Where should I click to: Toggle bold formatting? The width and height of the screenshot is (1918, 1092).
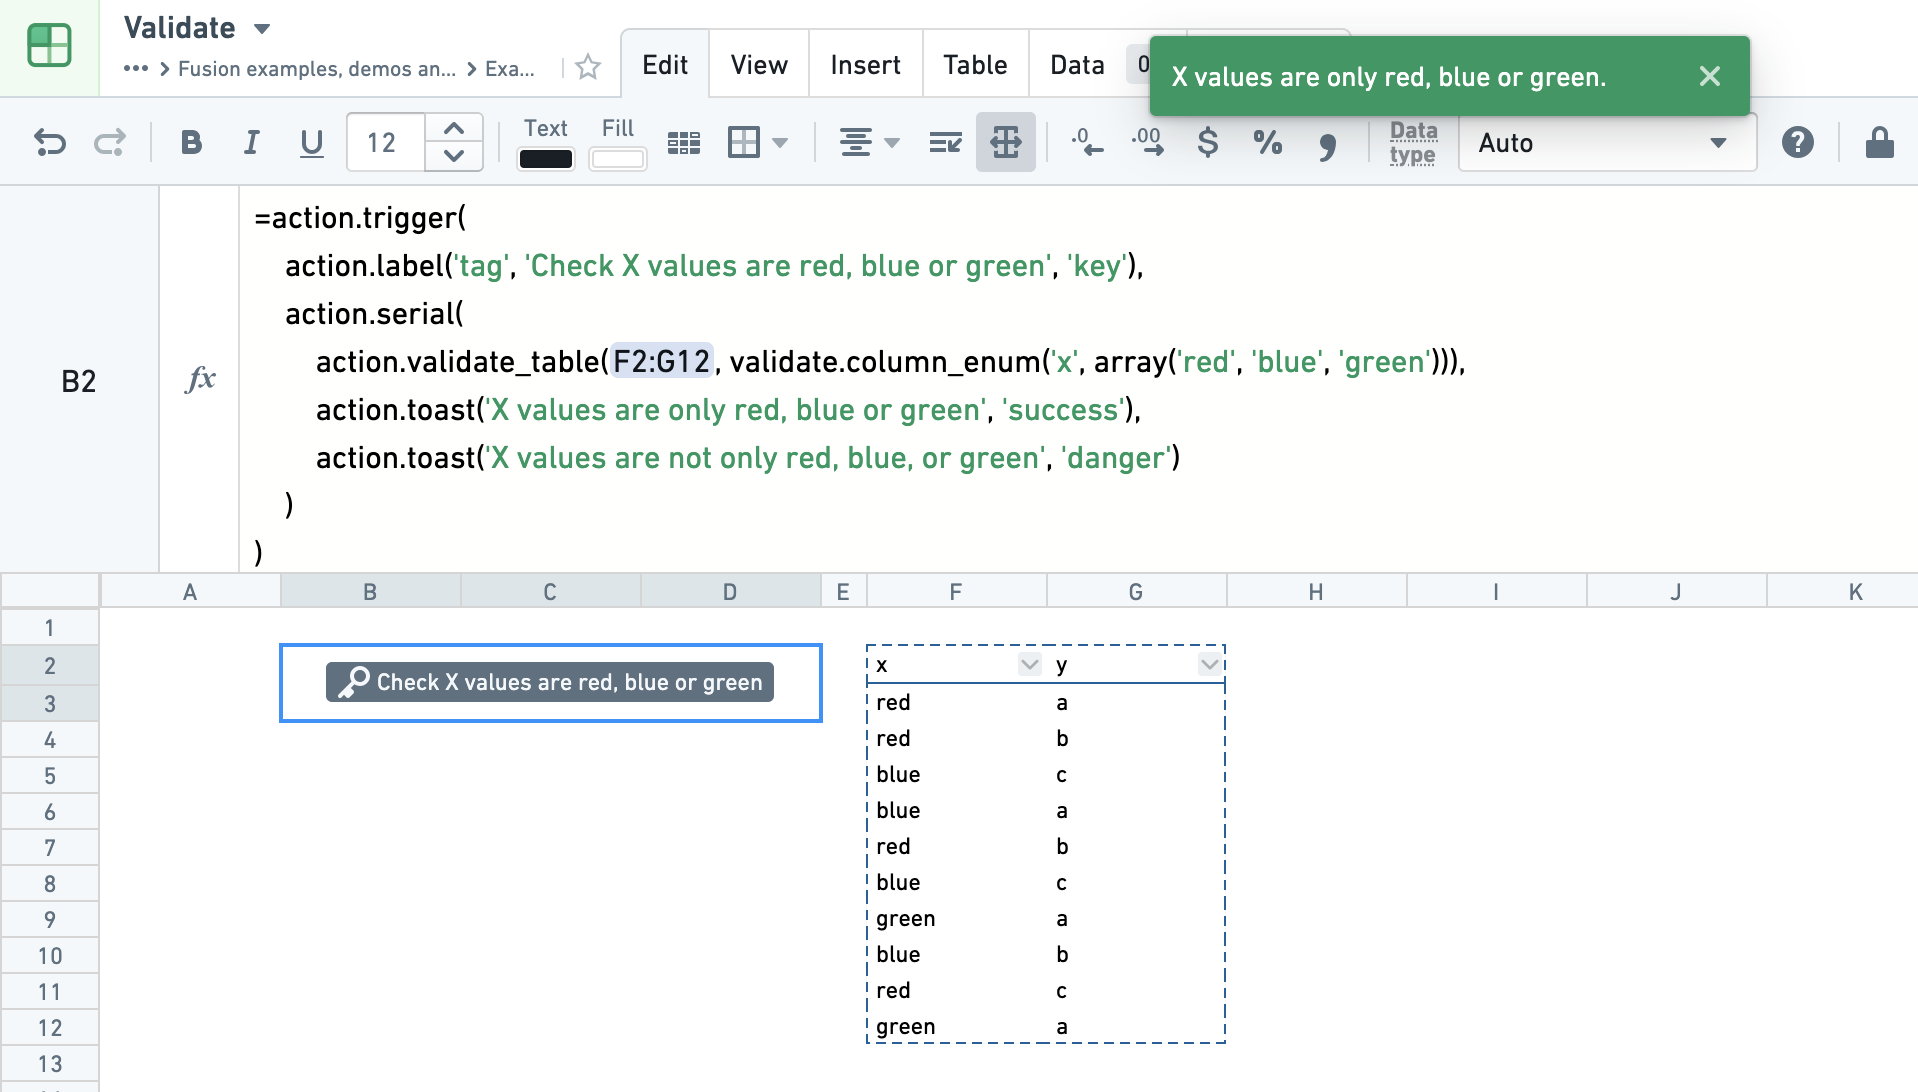click(191, 143)
